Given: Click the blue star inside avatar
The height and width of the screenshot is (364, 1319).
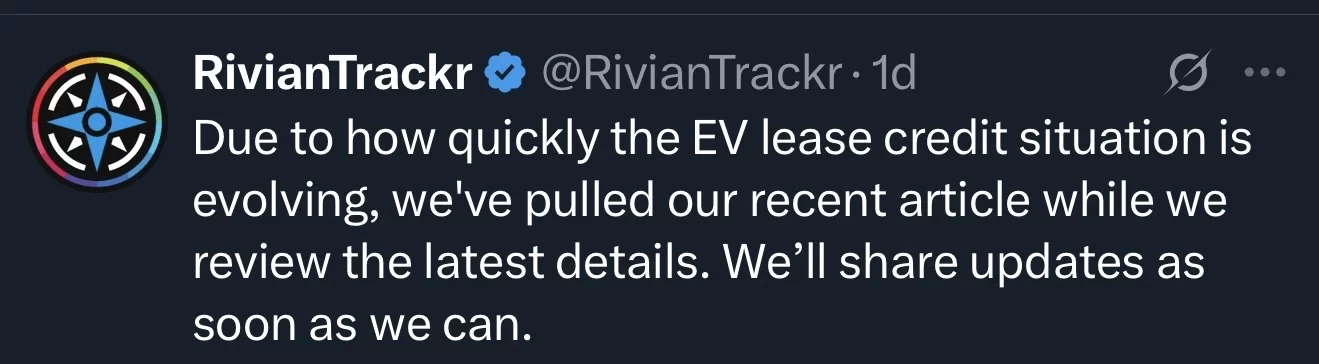Looking at the screenshot, I should [93, 122].
